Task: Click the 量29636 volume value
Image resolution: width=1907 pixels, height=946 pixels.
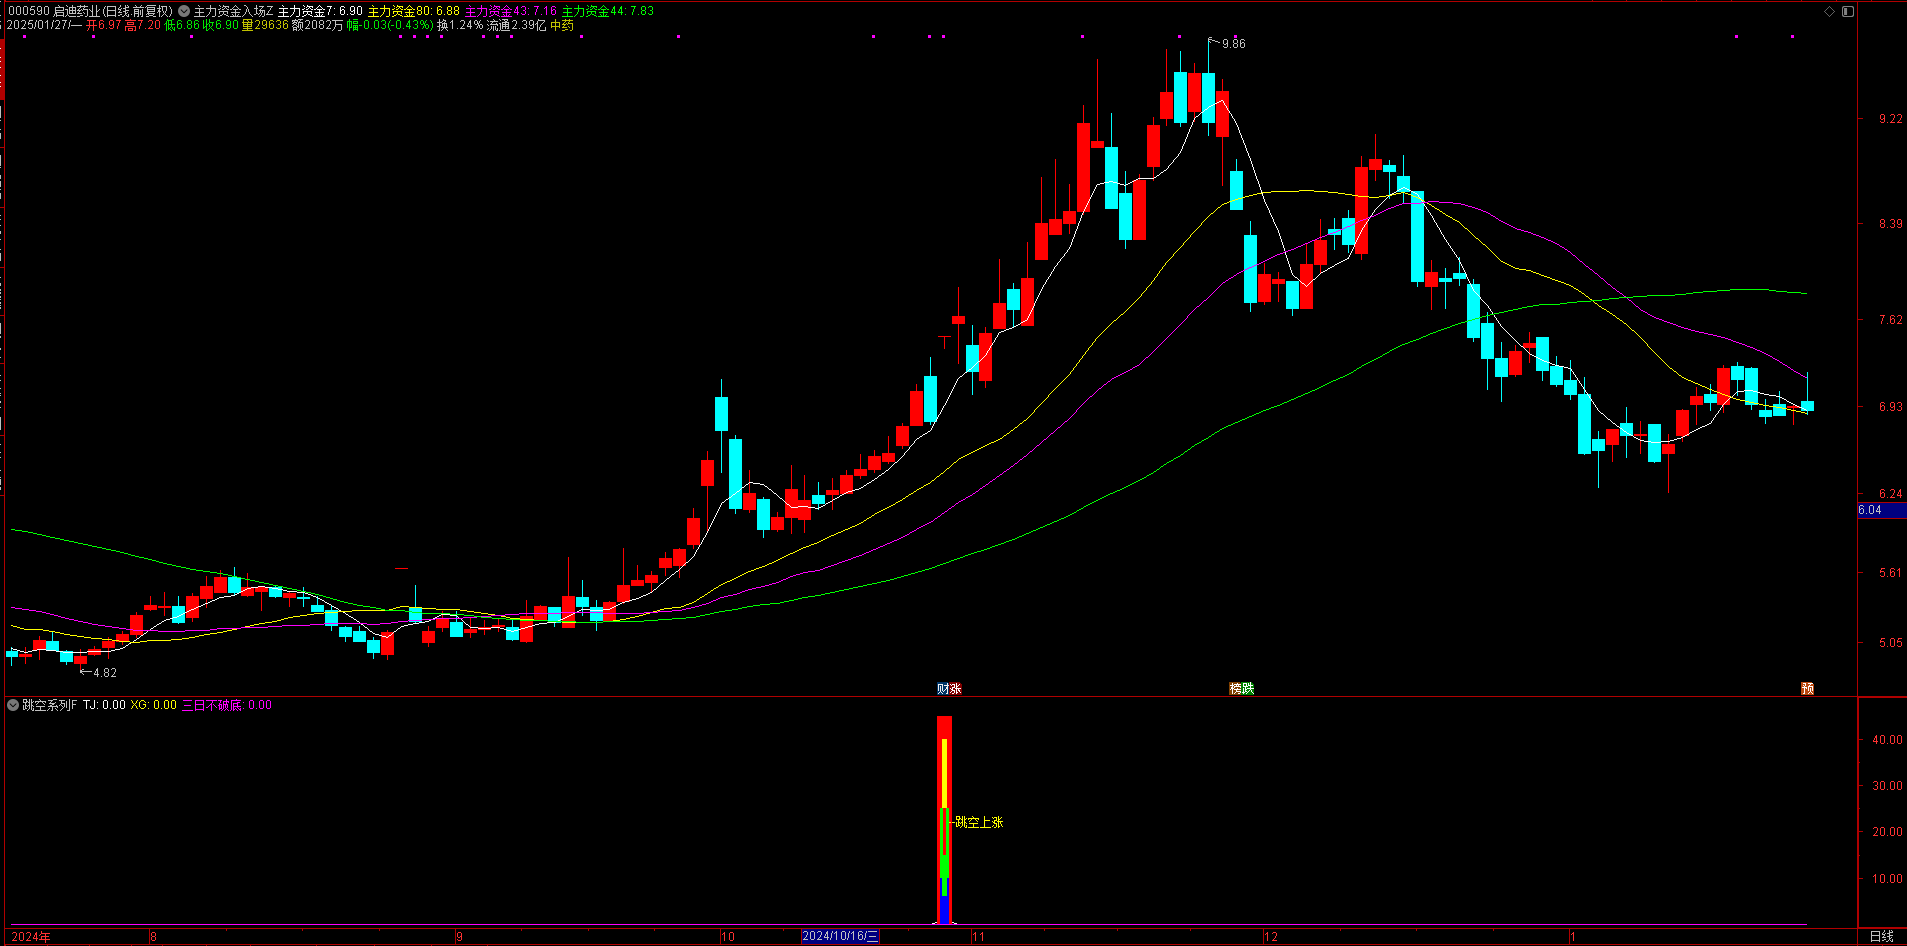Action: pyautogui.click(x=265, y=25)
